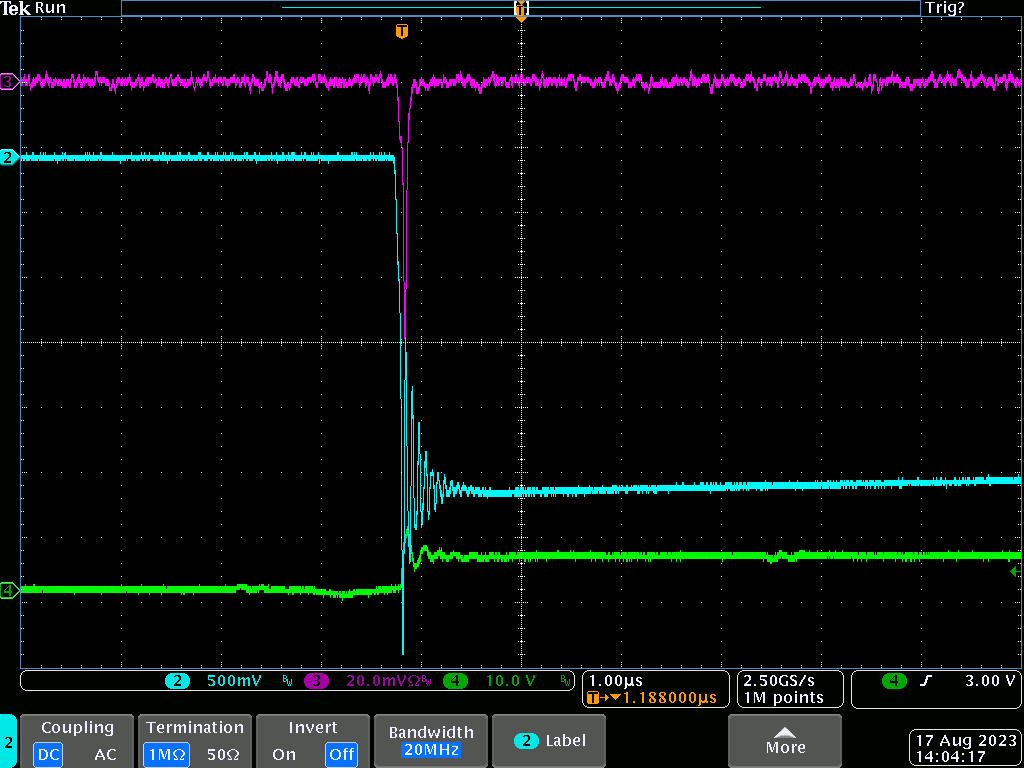Image resolution: width=1024 pixels, height=768 pixels.
Task: Click the rising edge trigger slope icon
Action: tap(925, 681)
